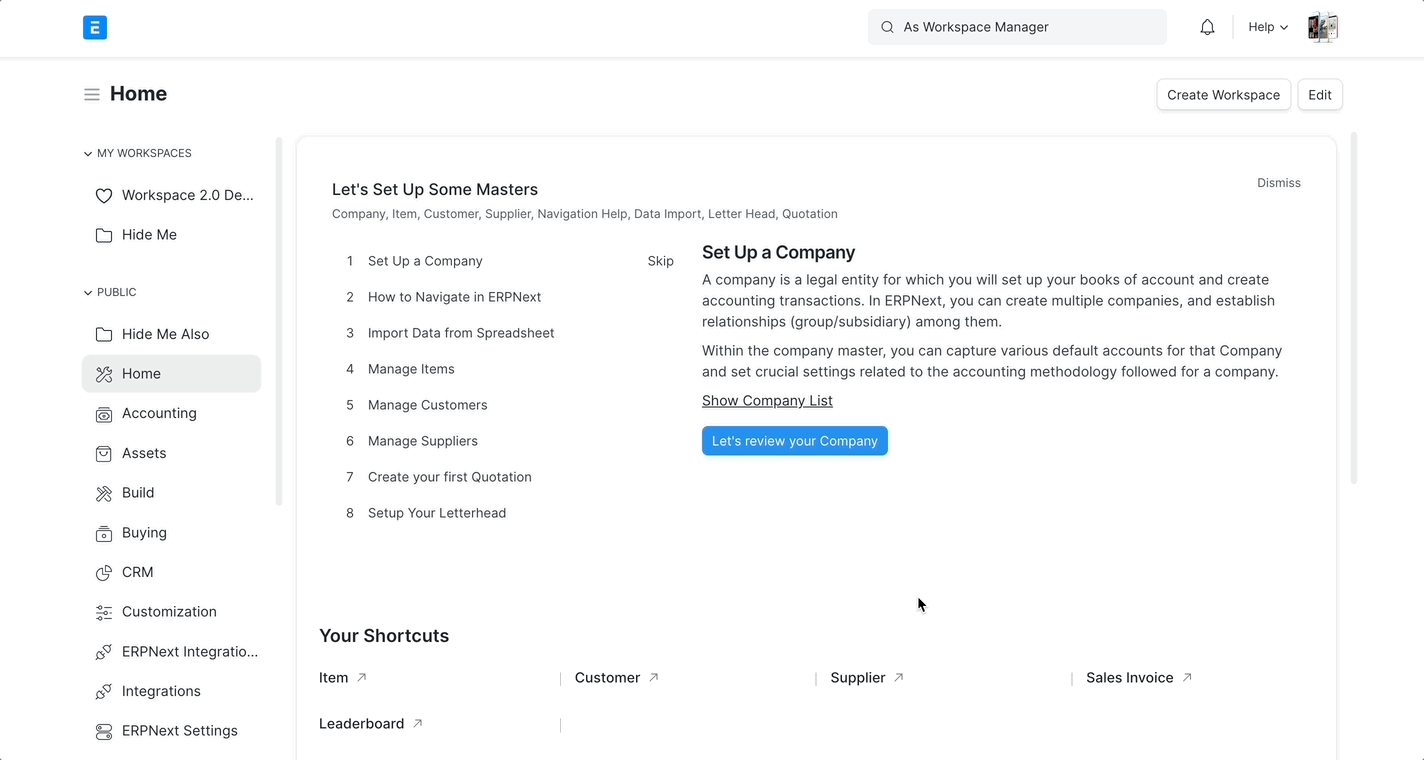The height and width of the screenshot is (760, 1424).
Task: Open the Accounting workspace icon
Action: pos(103,413)
